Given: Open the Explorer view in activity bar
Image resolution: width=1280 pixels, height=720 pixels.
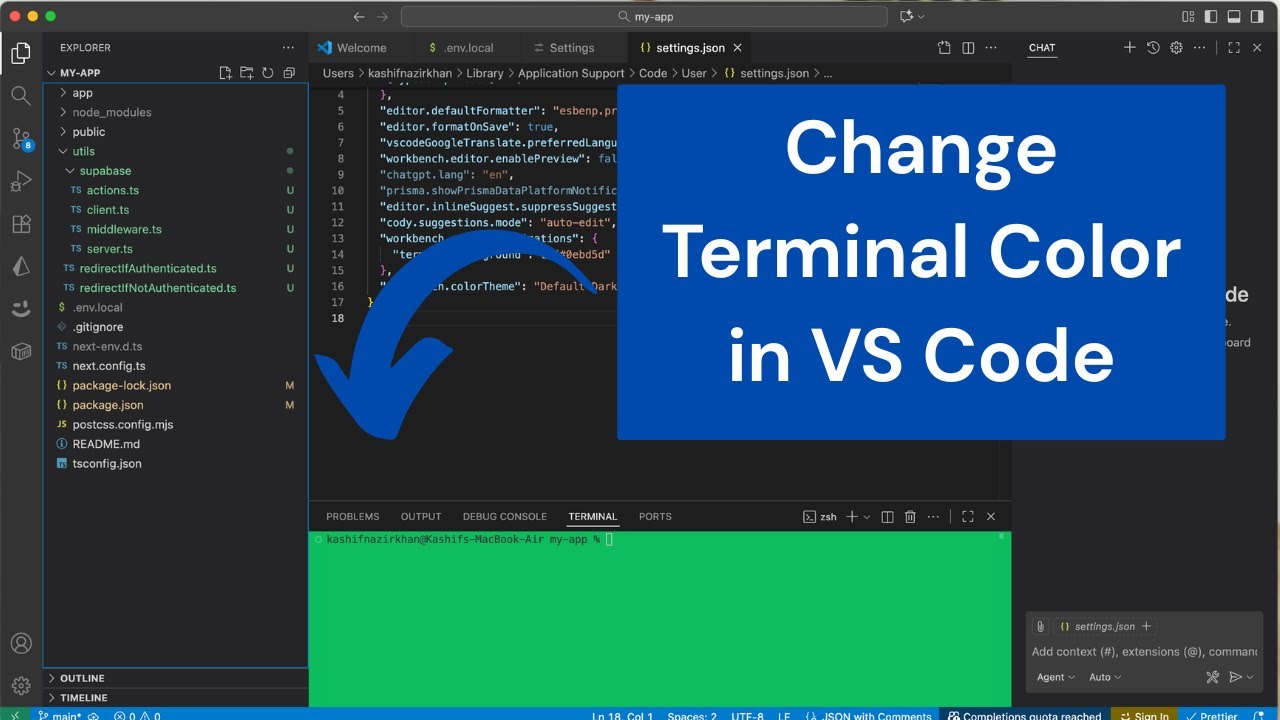Looking at the screenshot, I should point(21,53).
